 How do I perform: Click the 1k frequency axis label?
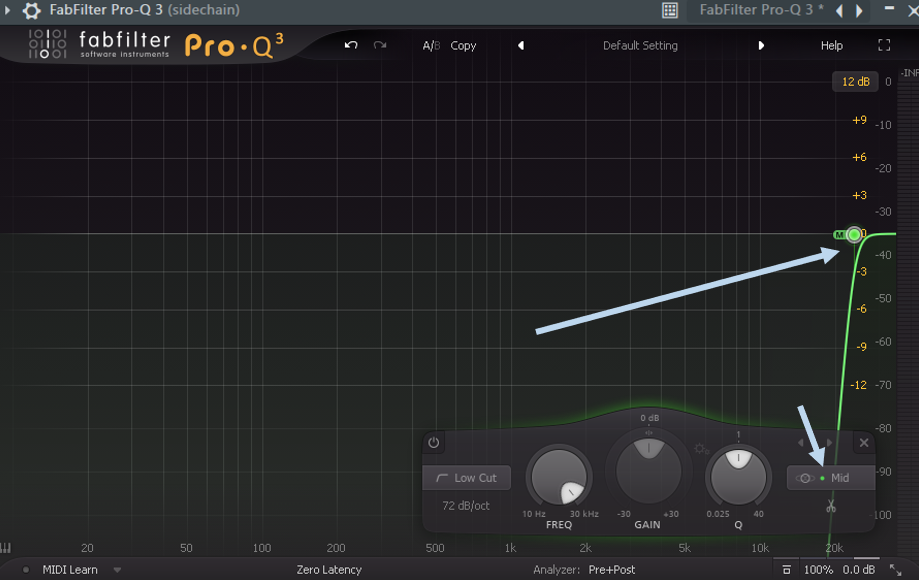coord(510,548)
